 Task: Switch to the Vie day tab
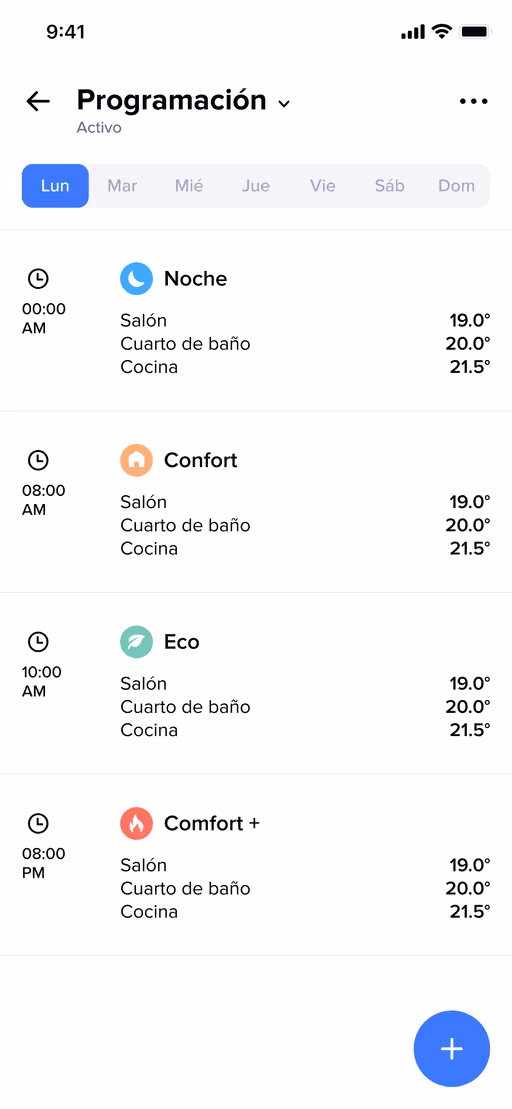coord(322,186)
